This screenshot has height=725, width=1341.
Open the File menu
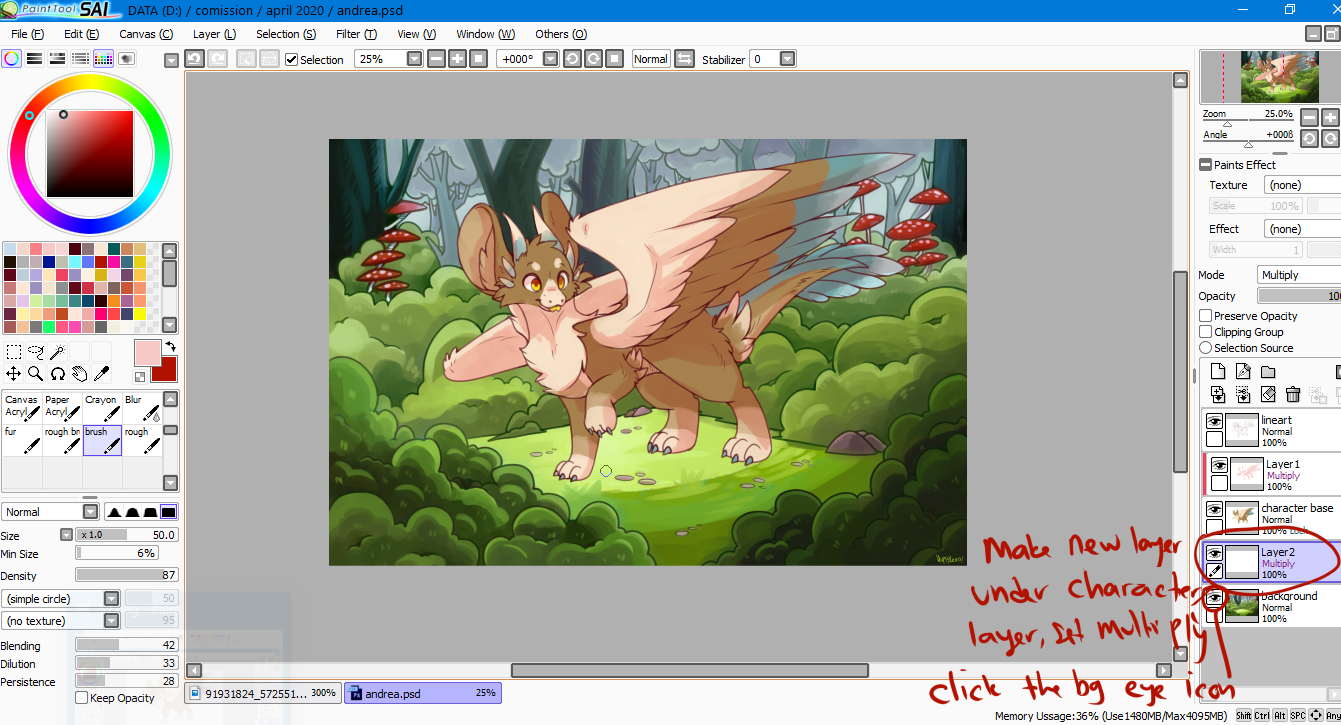(27, 34)
